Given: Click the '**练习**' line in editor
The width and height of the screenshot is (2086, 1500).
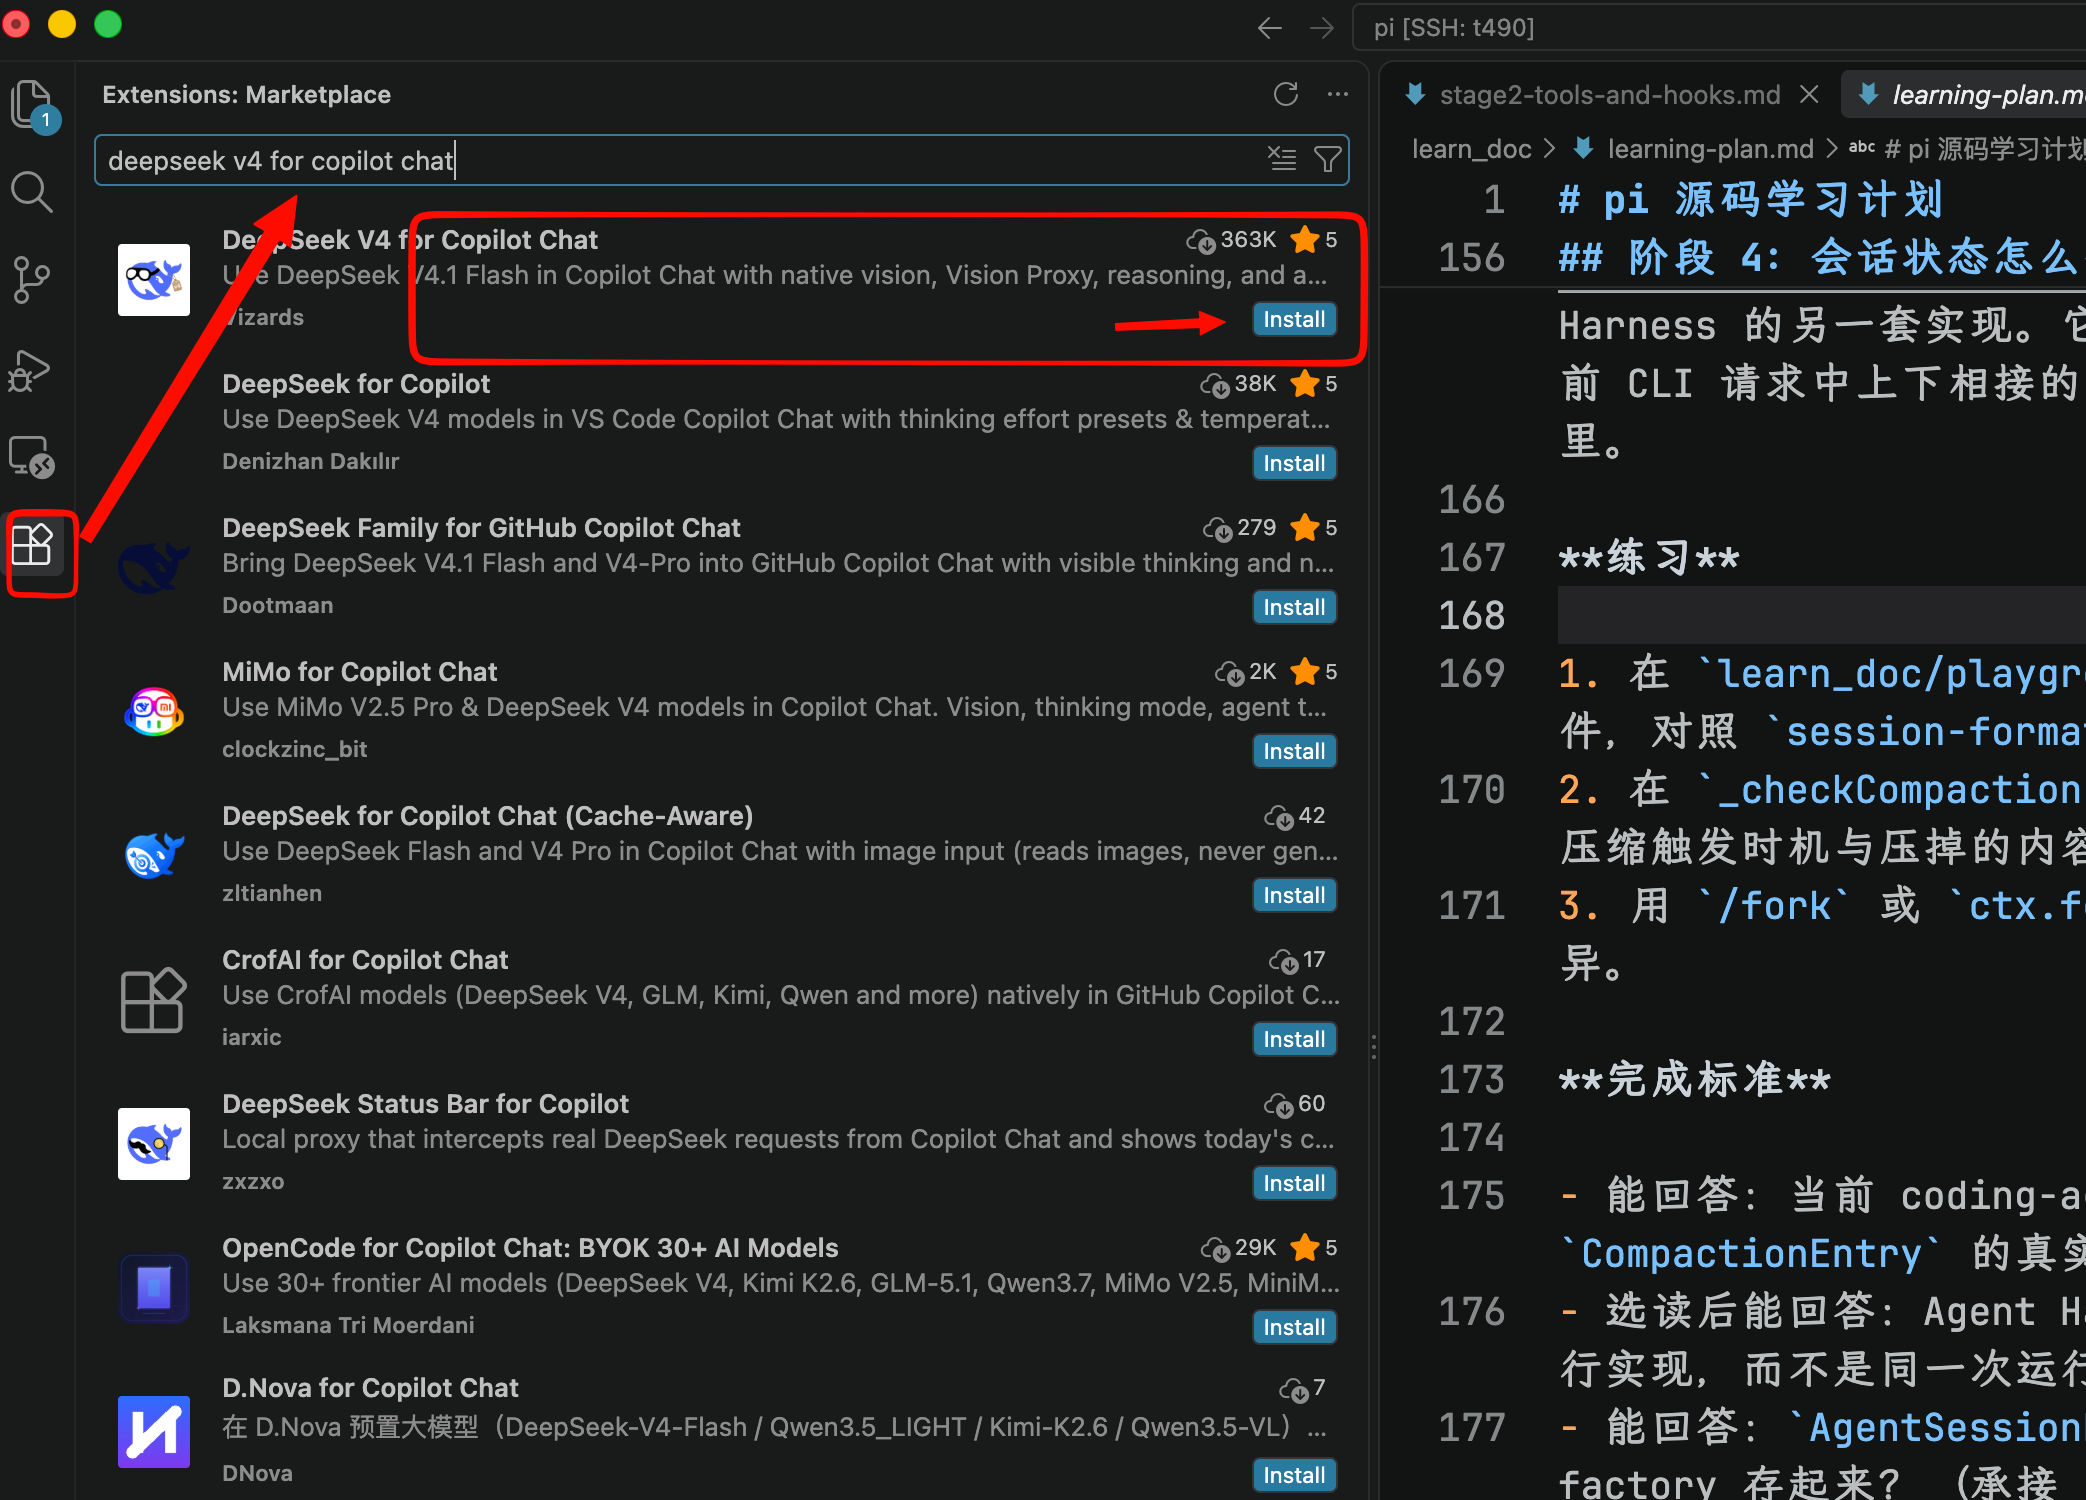Looking at the screenshot, I should point(1649,558).
